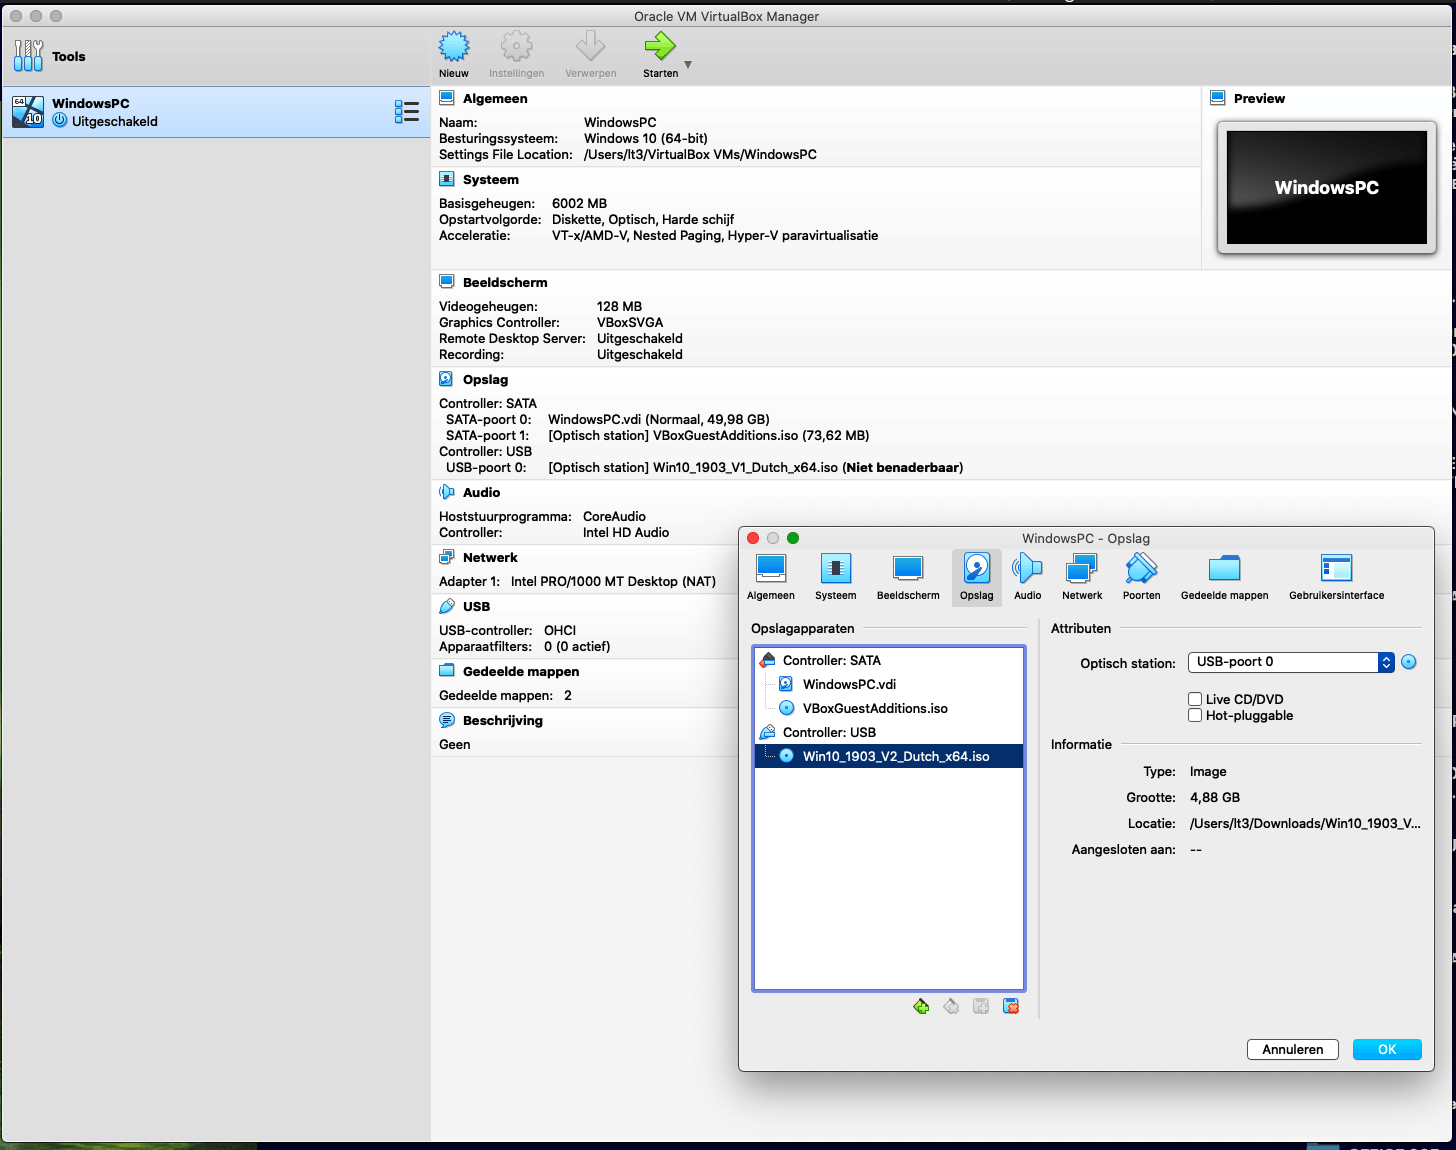Expand the Starten dropdown arrow

pos(688,65)
